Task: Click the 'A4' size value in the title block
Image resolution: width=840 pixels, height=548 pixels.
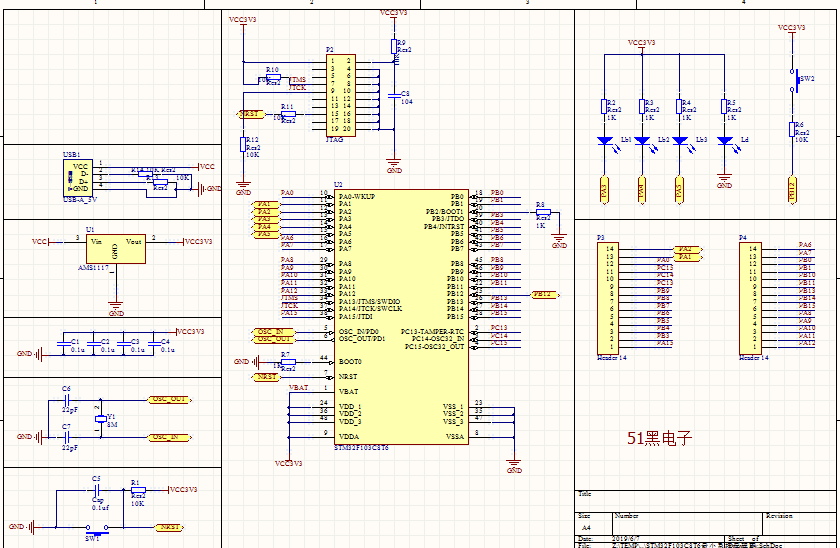Action: [586, 528]
